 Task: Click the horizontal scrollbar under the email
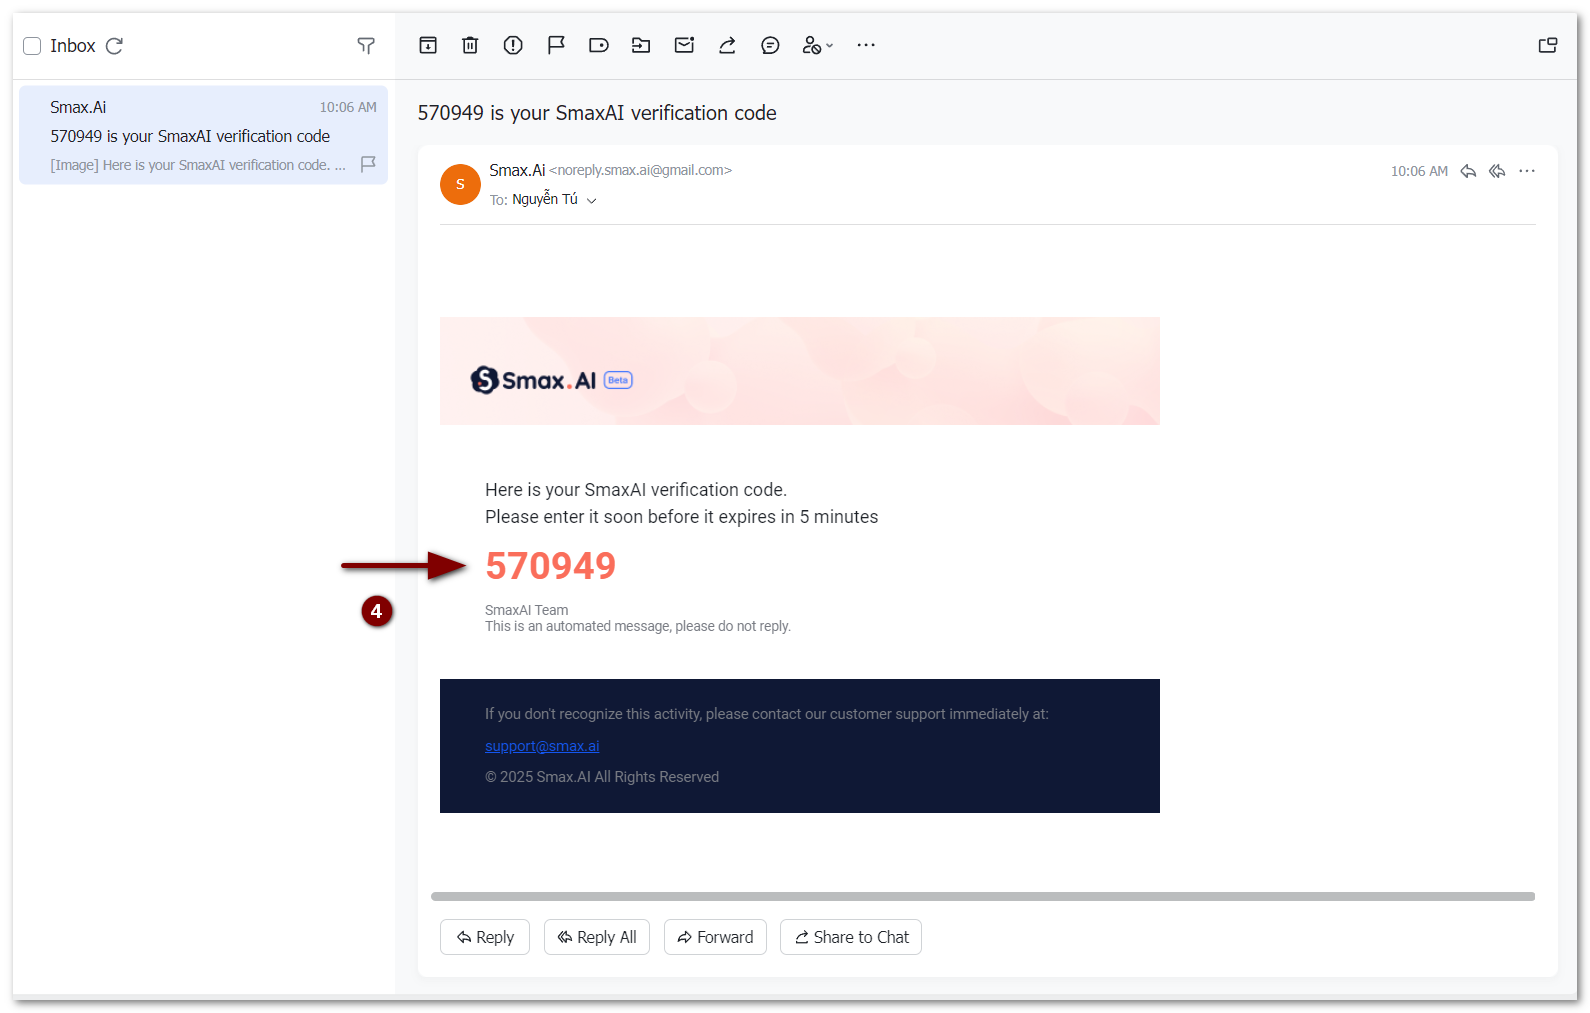(982, 896)
